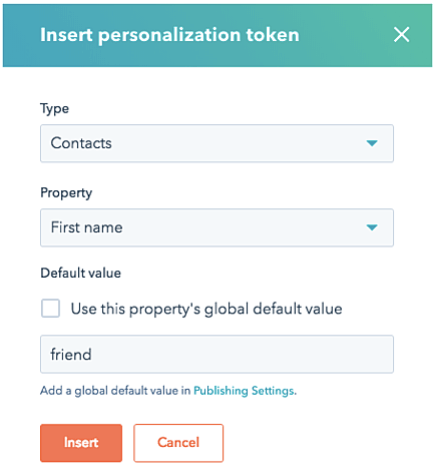
Task: Open the Contacts type selector
Action: (217, 143)
